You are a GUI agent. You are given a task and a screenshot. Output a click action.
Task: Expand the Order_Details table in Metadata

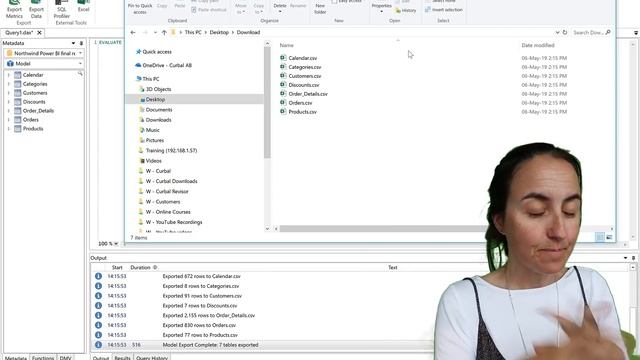point(9,111)
